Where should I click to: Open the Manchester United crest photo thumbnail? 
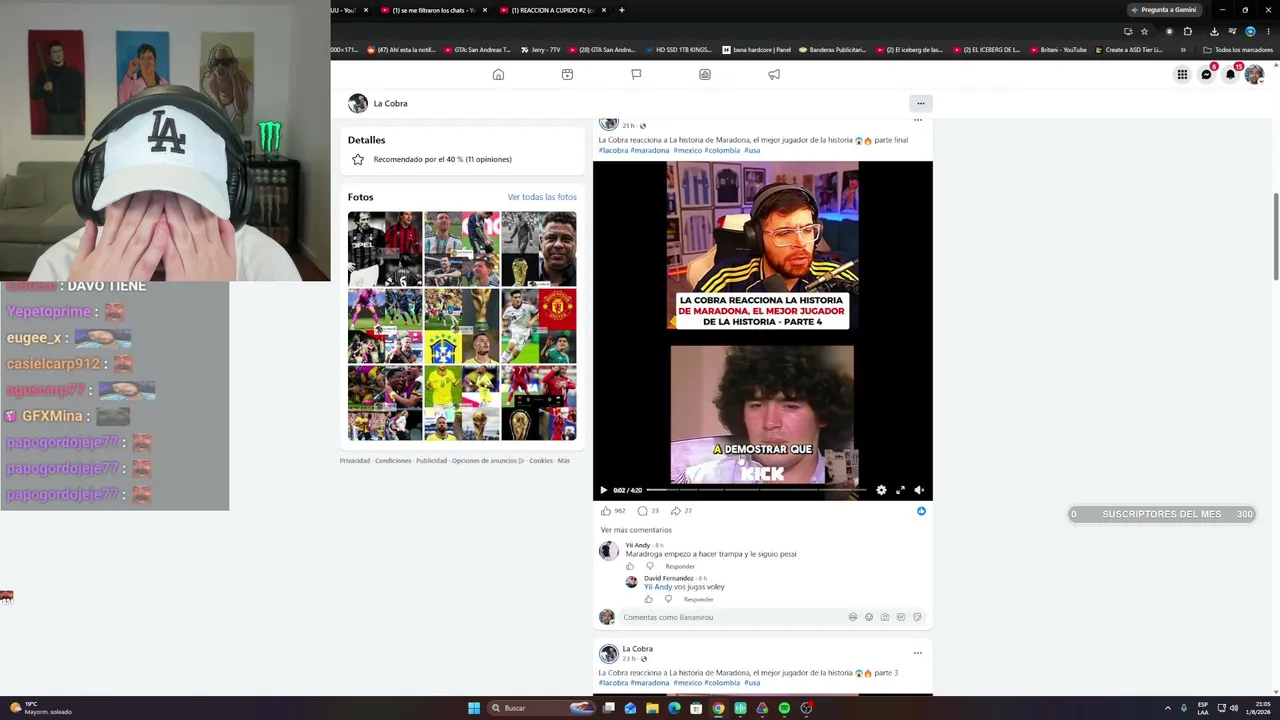click(539, 326)
